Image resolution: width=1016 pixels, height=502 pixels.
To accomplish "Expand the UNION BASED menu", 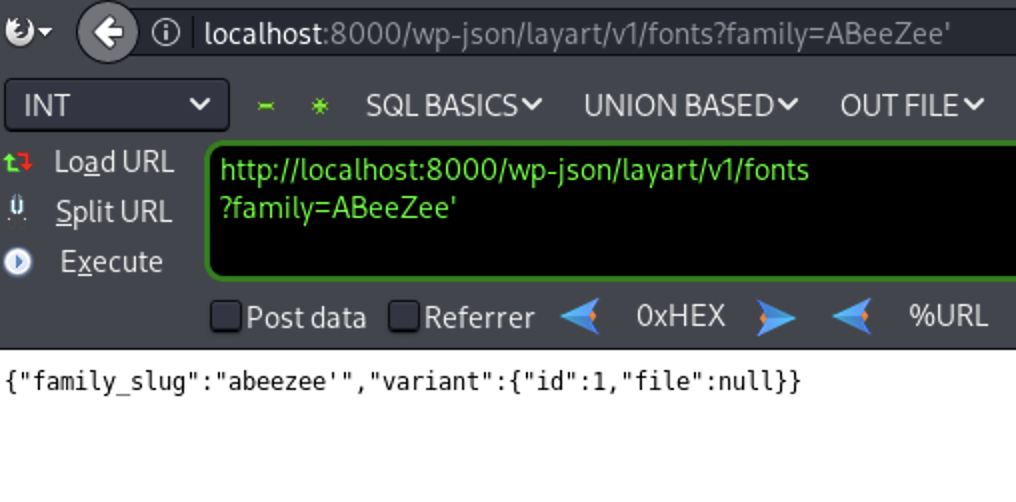I will point(691,106).
